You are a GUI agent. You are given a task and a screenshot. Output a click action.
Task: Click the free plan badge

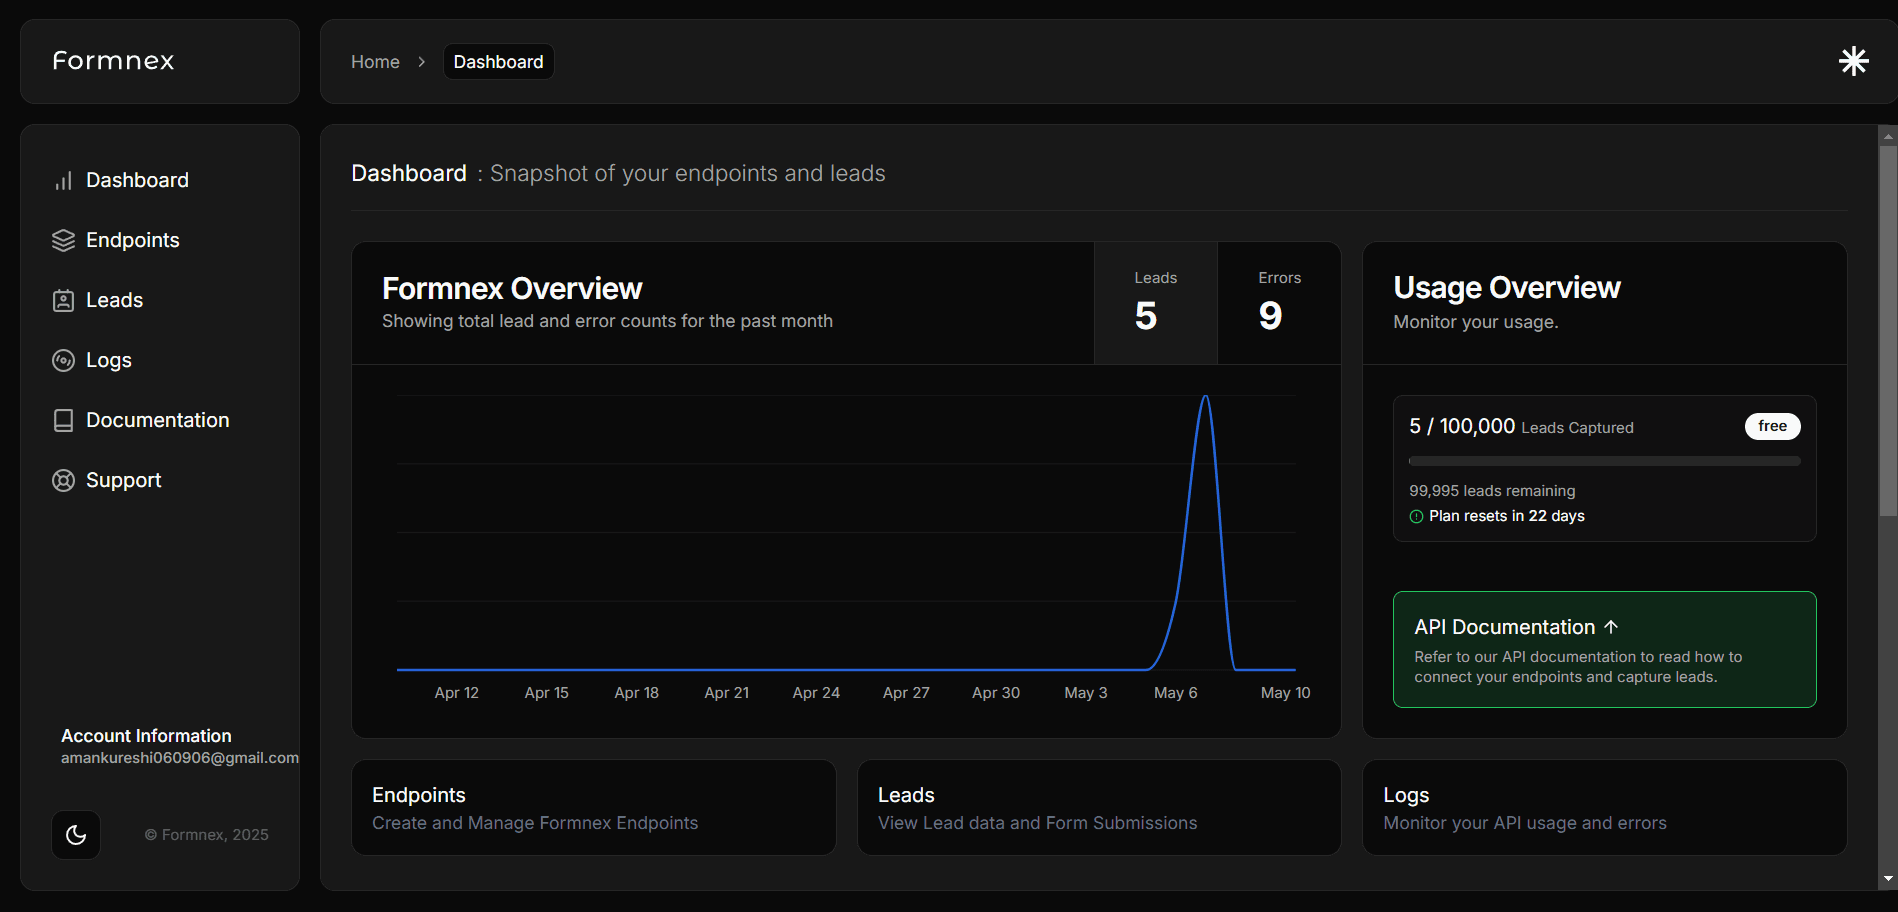point(1772,426)
